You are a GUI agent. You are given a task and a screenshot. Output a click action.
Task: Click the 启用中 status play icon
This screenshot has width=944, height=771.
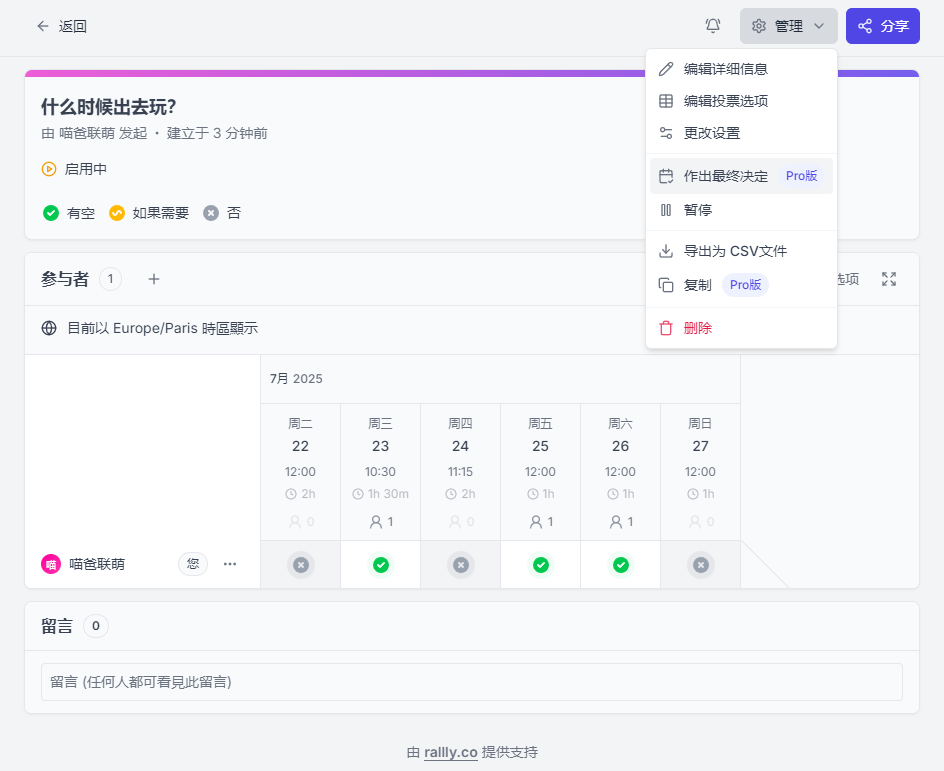[x=49, y=169]
